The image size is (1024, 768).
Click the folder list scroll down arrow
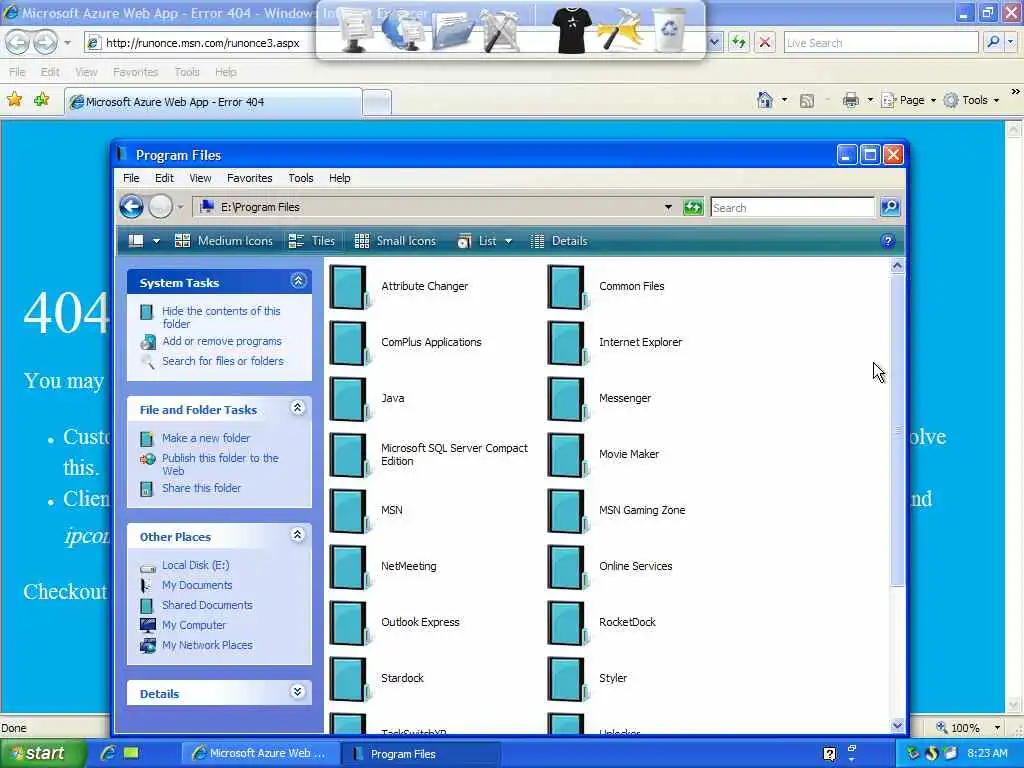[897, 725]
